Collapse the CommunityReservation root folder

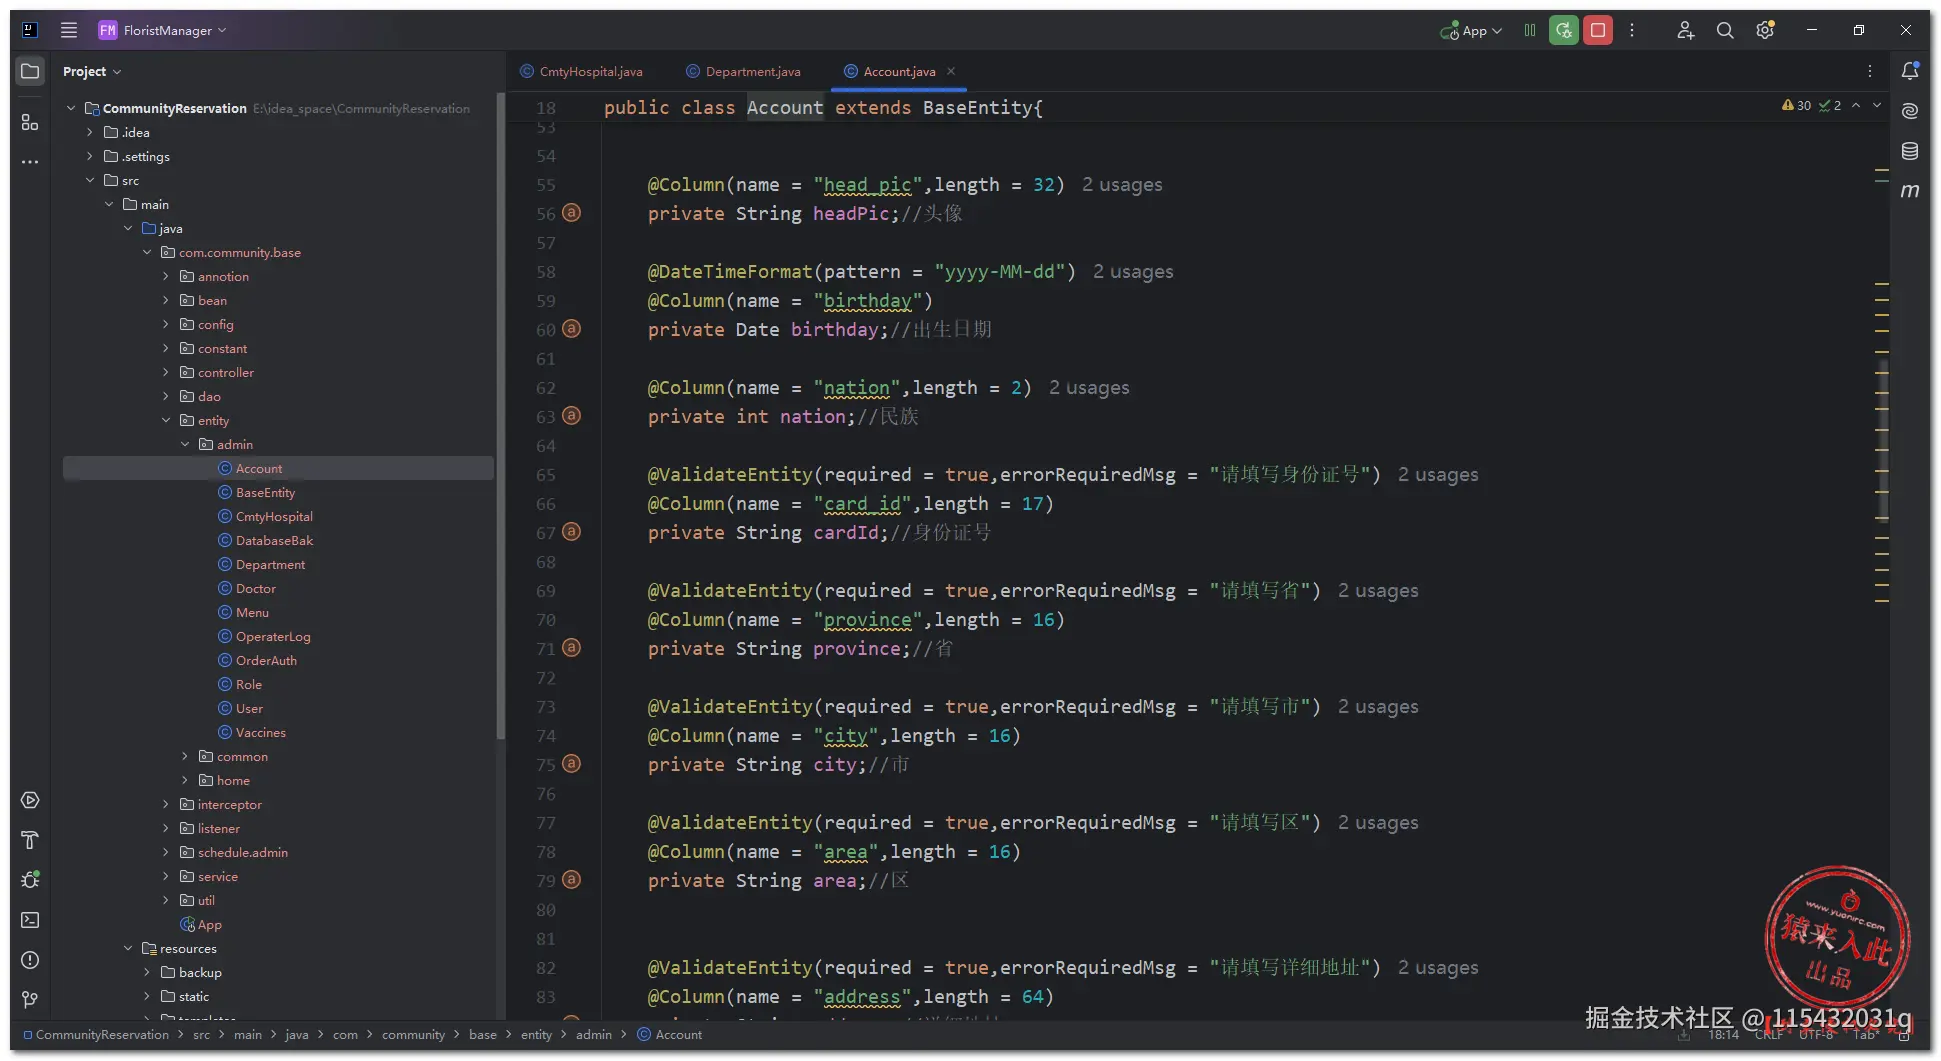(71, 108)
